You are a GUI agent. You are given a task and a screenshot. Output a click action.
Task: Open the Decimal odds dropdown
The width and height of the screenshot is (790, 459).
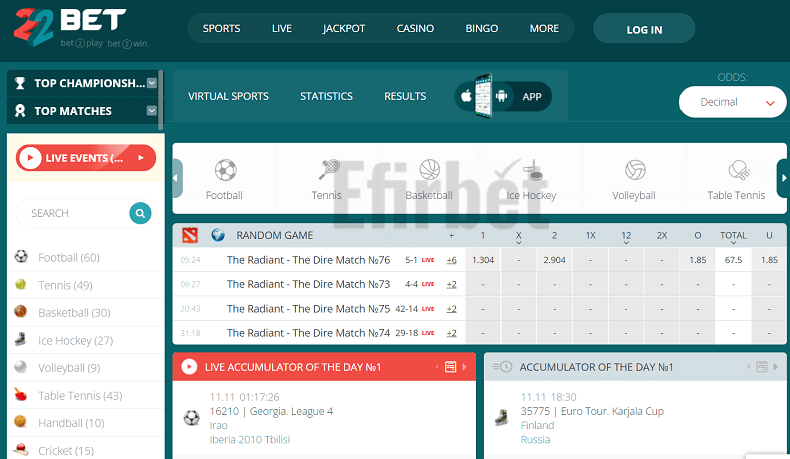(x=732, y=102)
